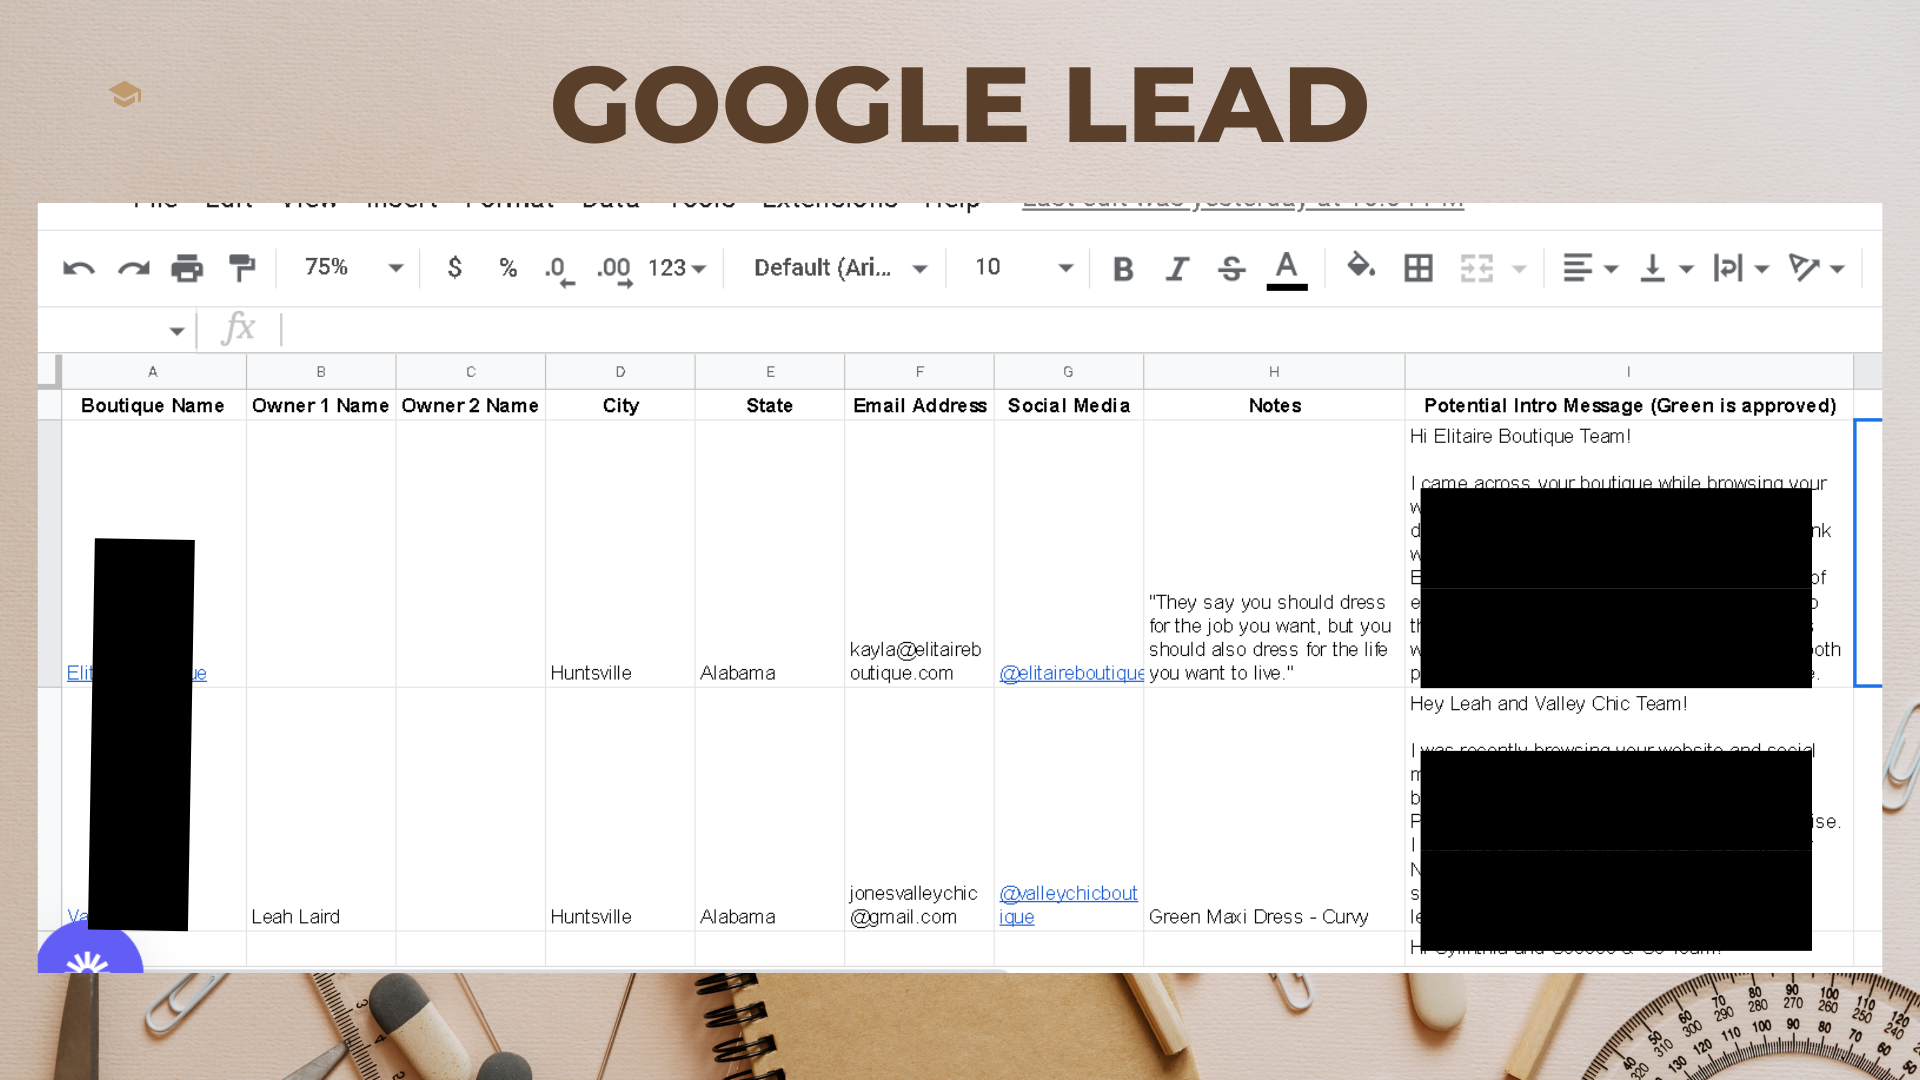Click the Undo arrow icon
This screenshot has width=1920, height=1080.
79,268
